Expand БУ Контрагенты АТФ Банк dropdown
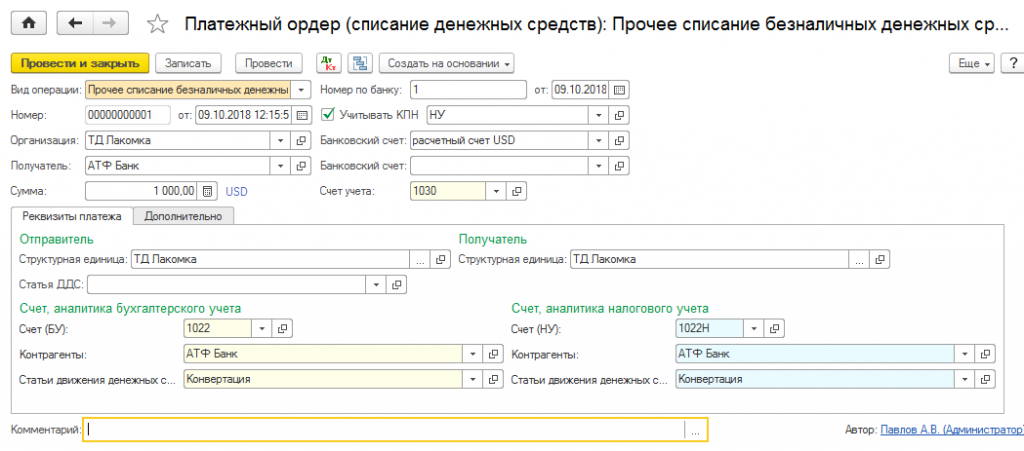The image size is (1024, 451). (x=473, y=354)
